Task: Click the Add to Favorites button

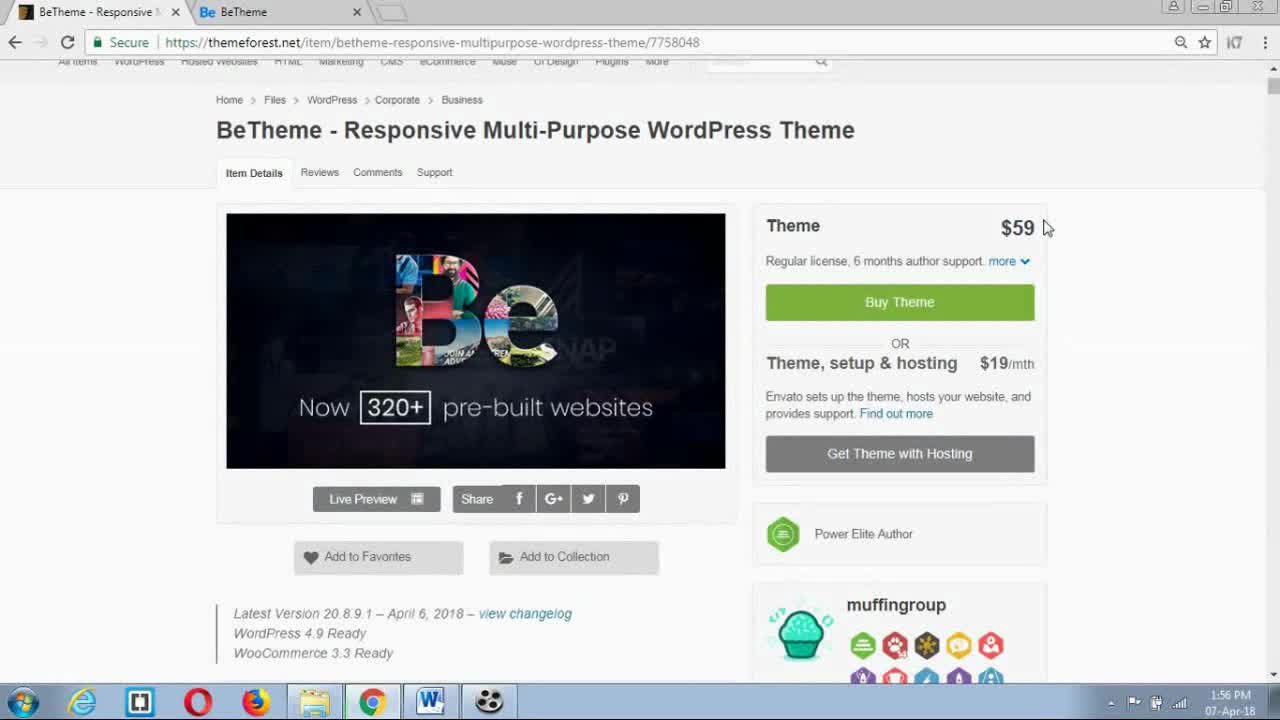Action: coord(378,557)
